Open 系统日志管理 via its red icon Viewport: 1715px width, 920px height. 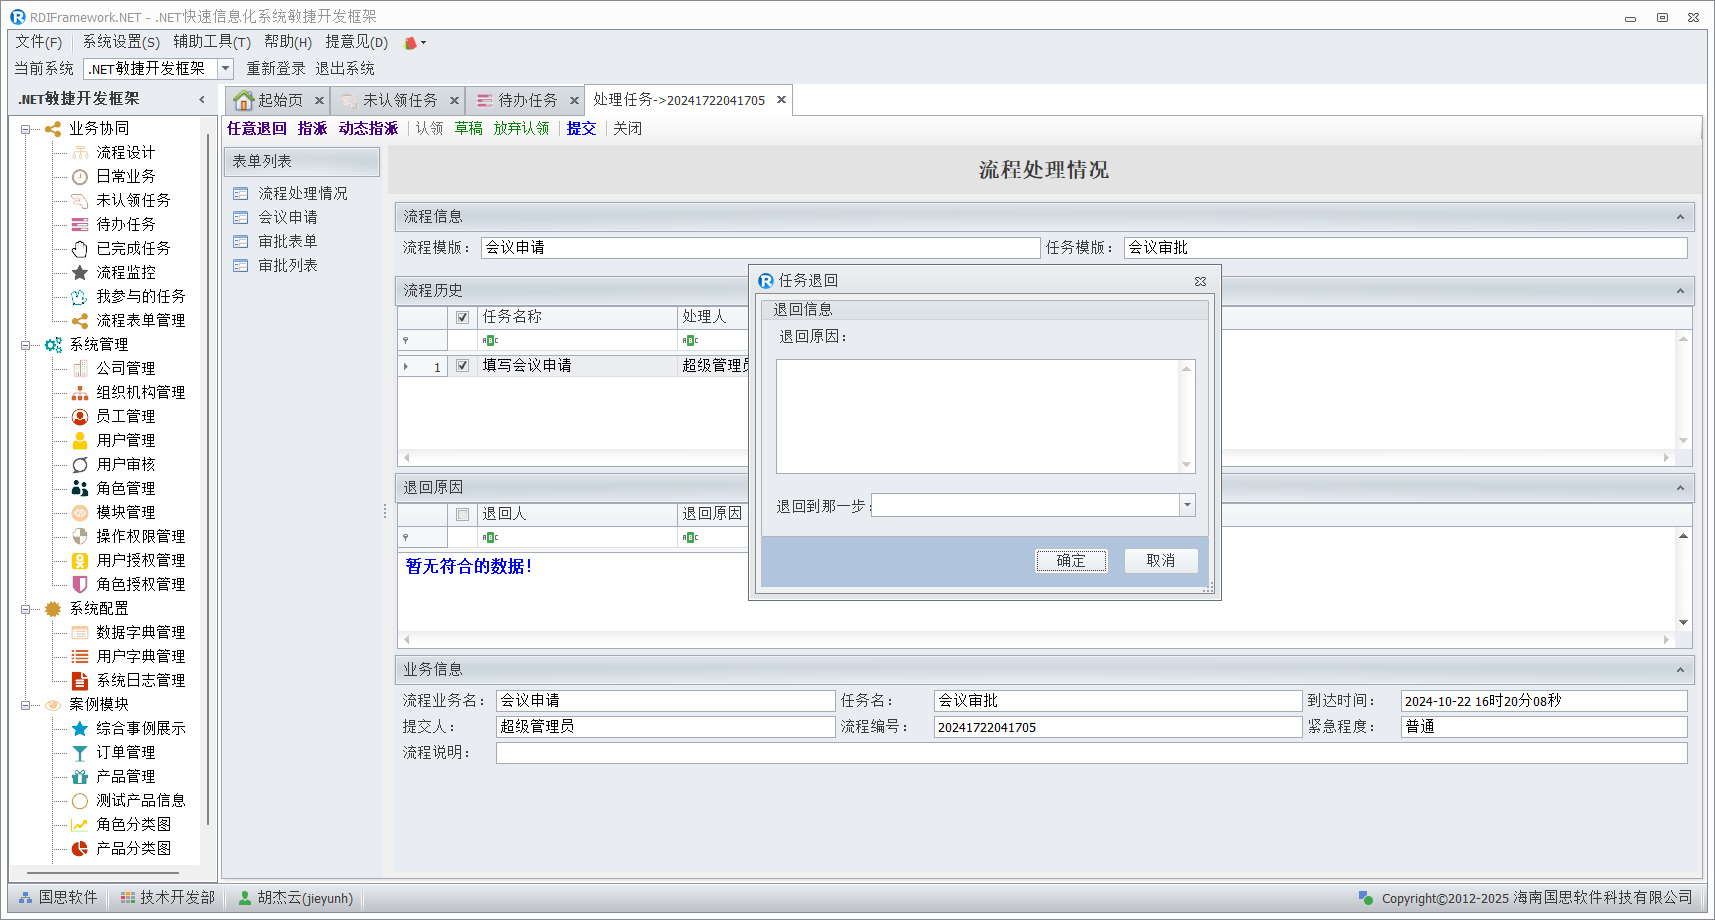(80, 681)
